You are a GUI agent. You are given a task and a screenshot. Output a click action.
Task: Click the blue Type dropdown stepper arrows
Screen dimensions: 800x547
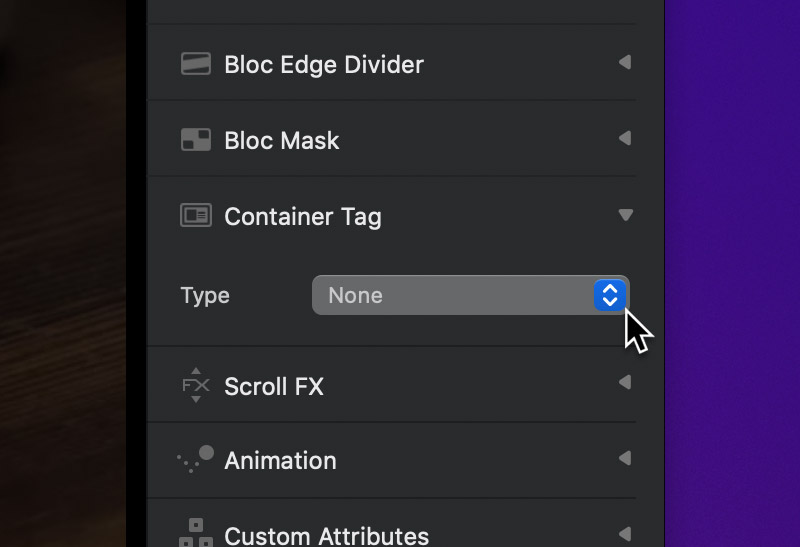tap(610, 295)
